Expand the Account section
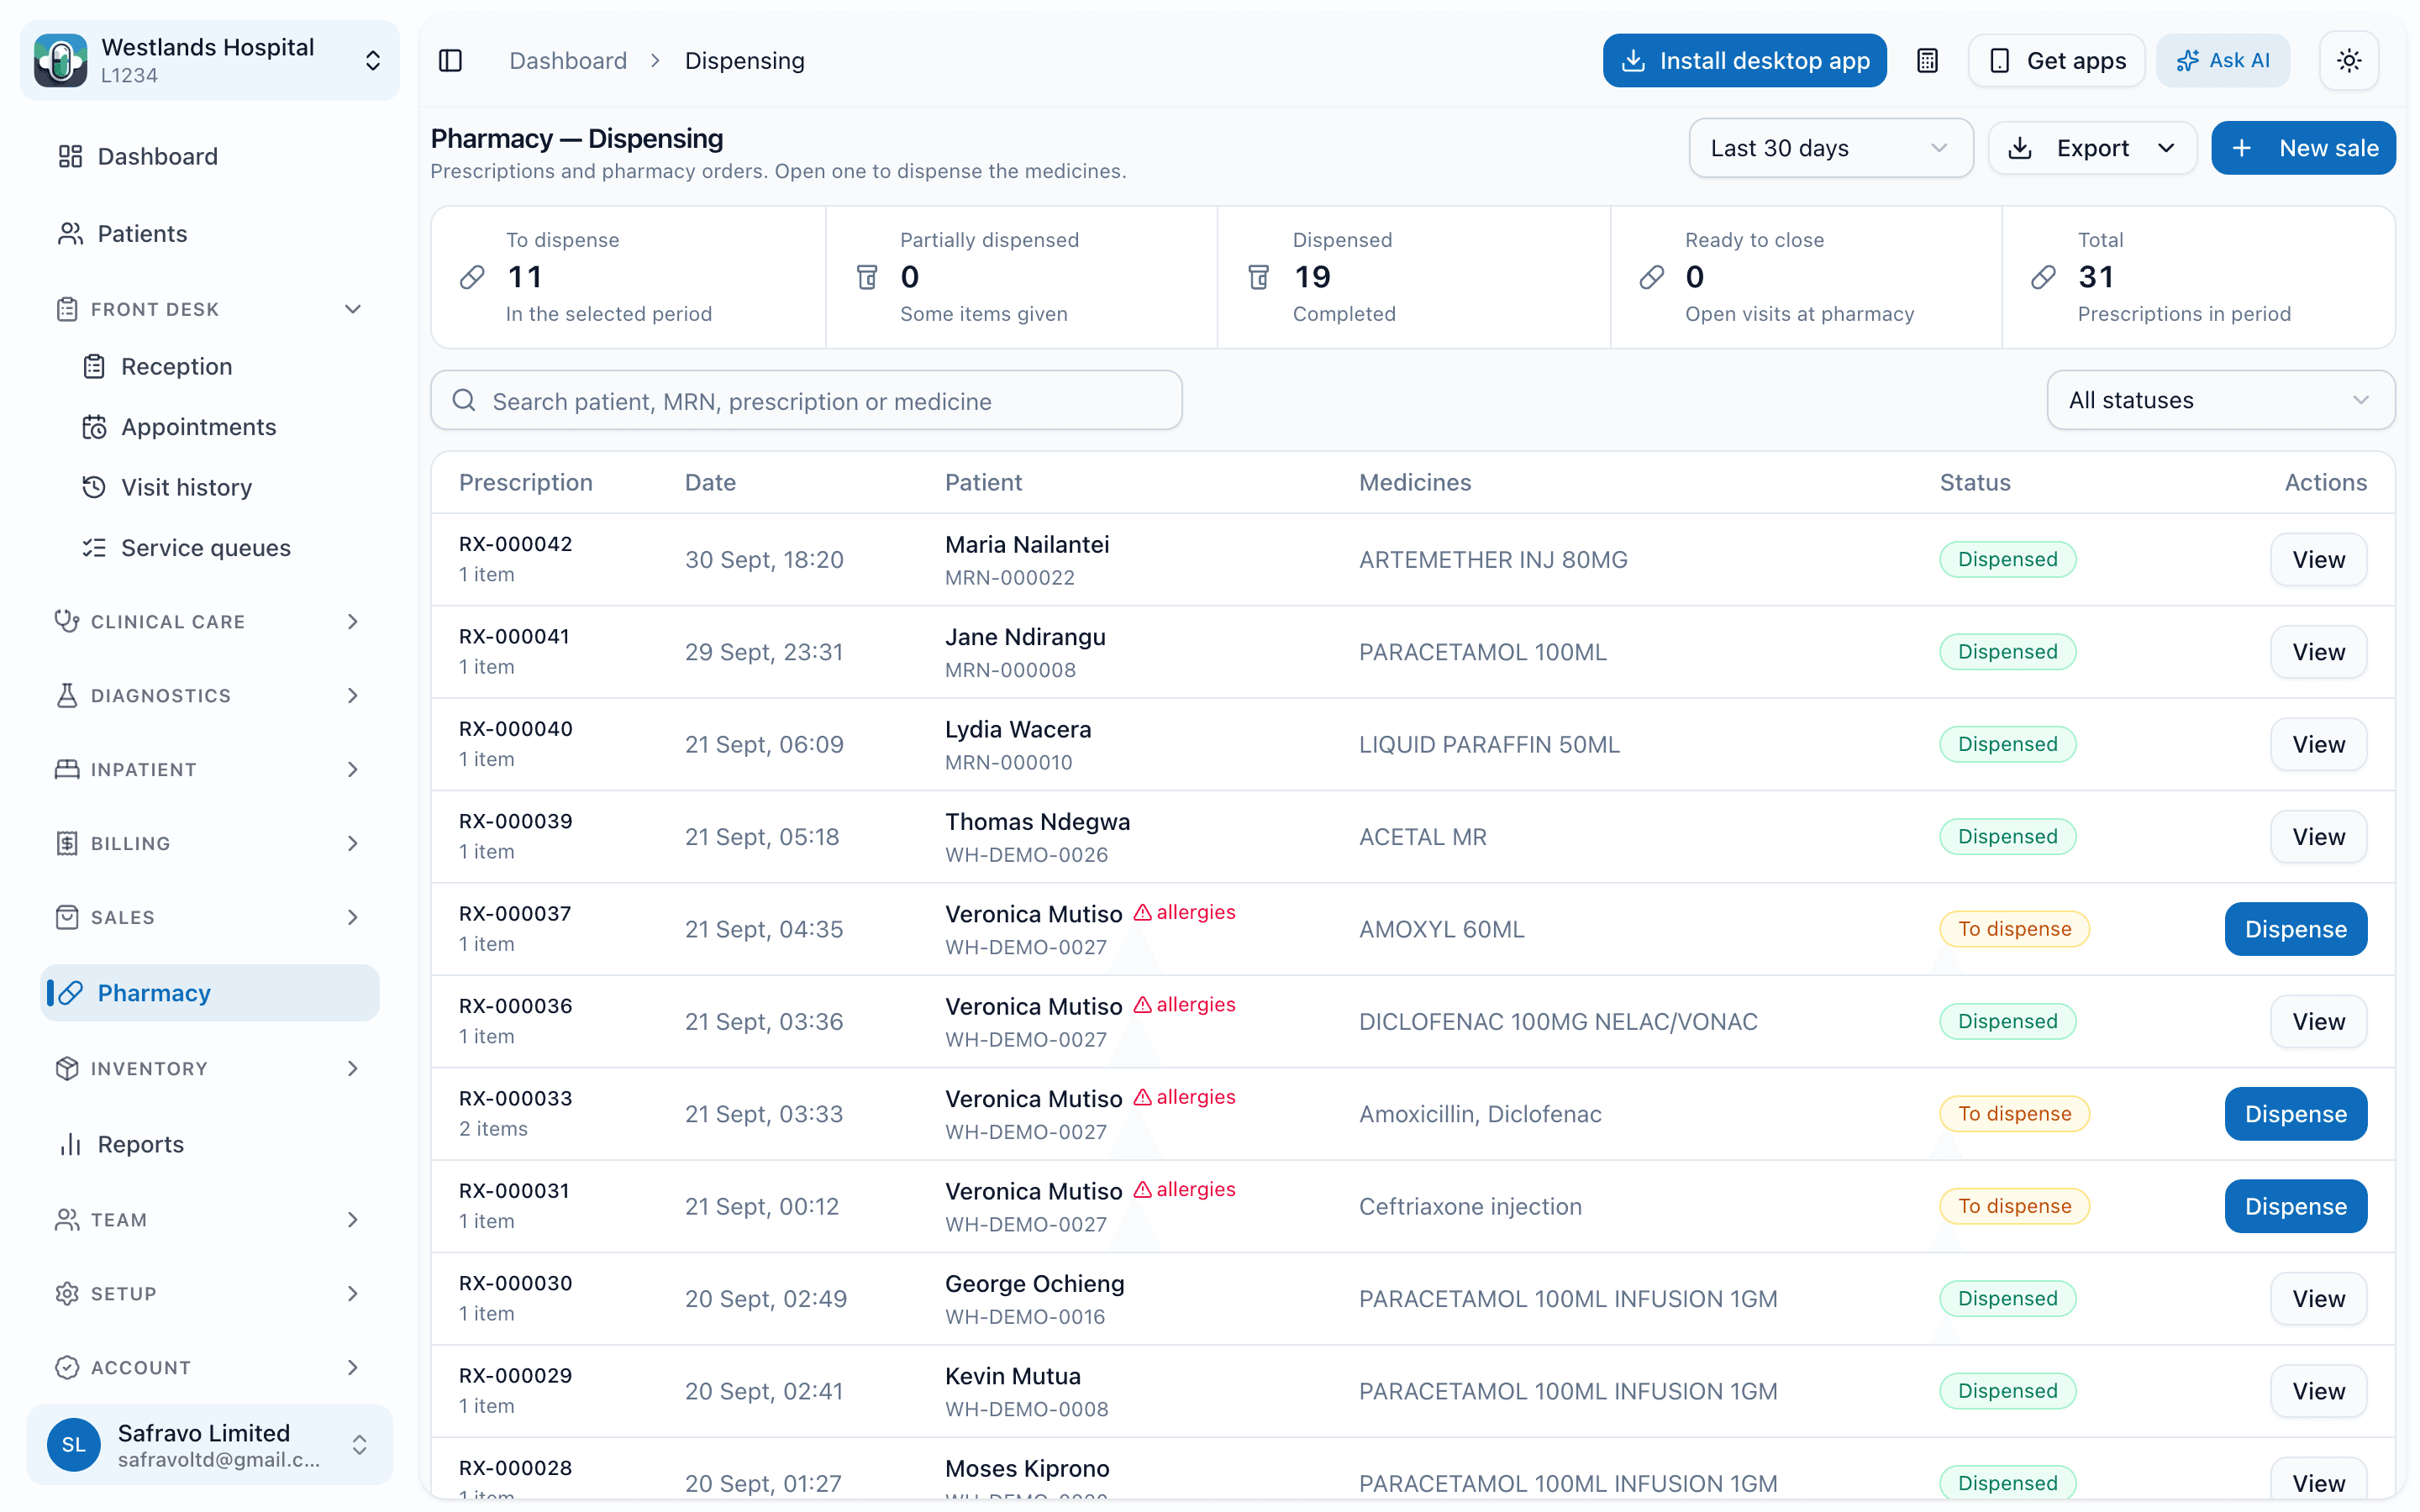Image resolution: width=2420 pixels, height=1512 pixels. [x=210, y=1367]
